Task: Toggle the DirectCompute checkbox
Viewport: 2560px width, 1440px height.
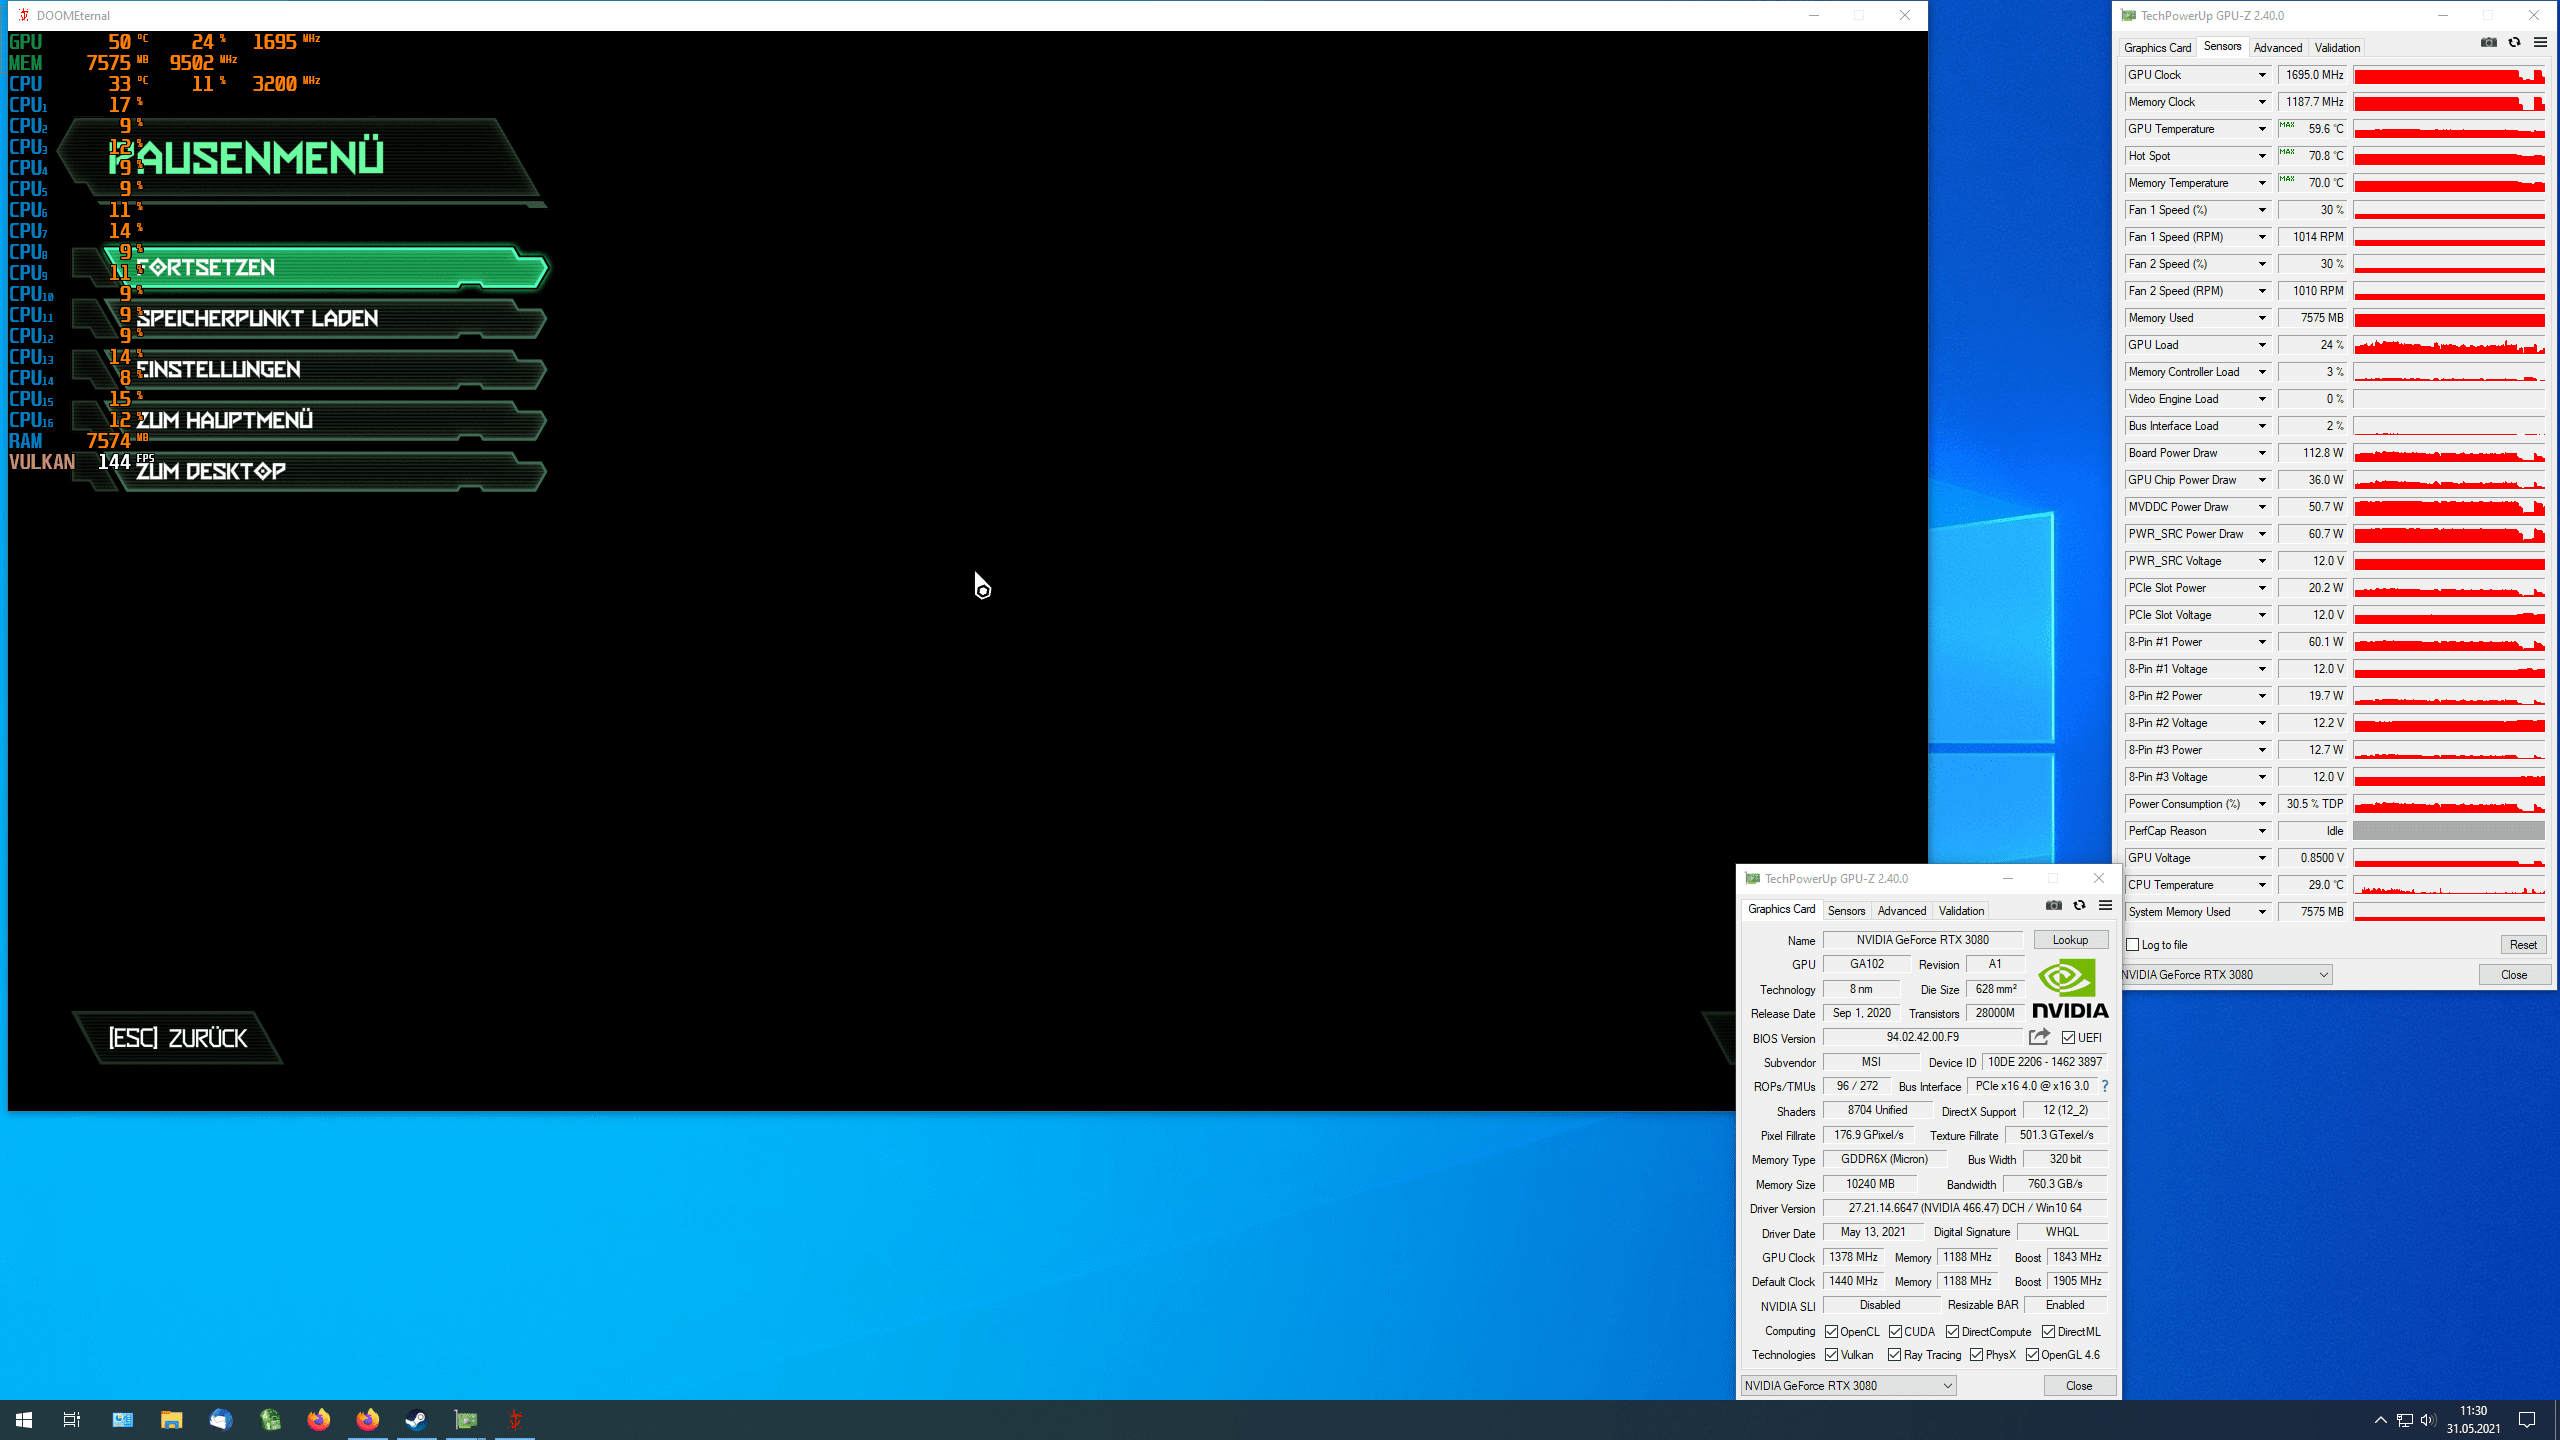Action: 1952,1332
